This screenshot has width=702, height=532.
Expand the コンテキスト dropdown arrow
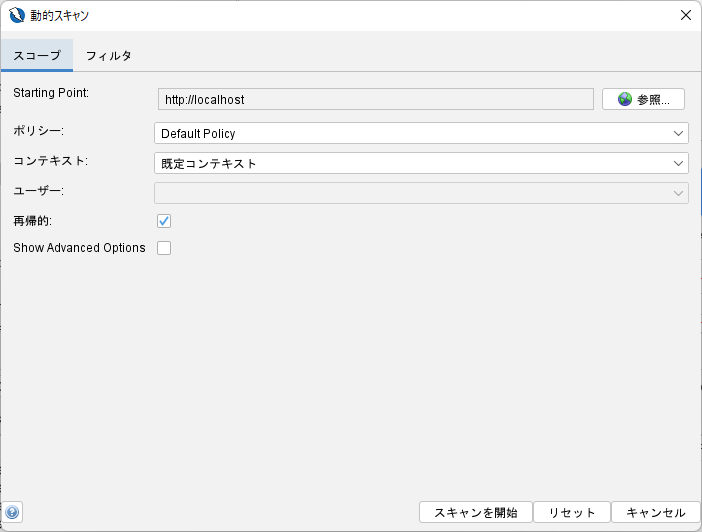678,163
